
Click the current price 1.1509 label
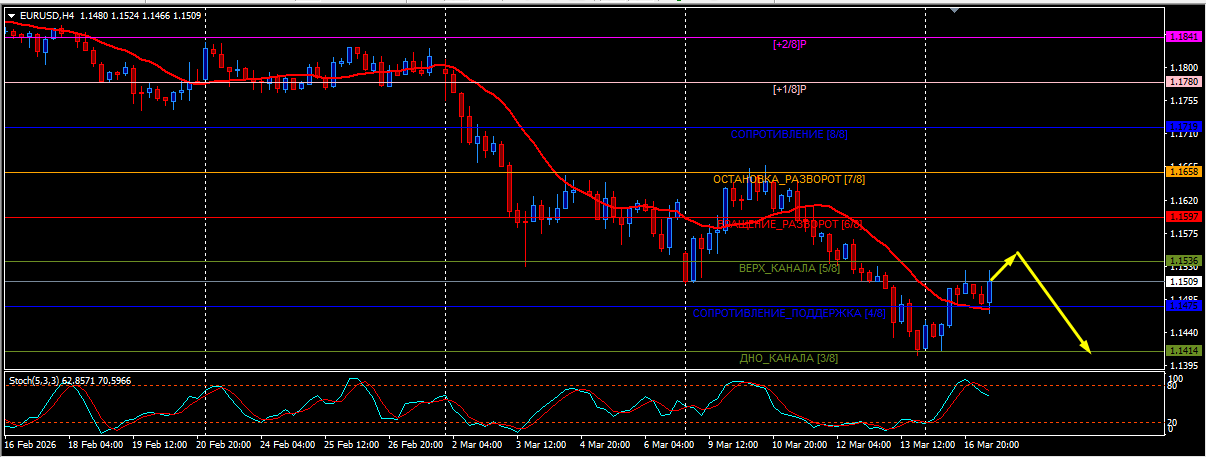[x=1183, y=282]
